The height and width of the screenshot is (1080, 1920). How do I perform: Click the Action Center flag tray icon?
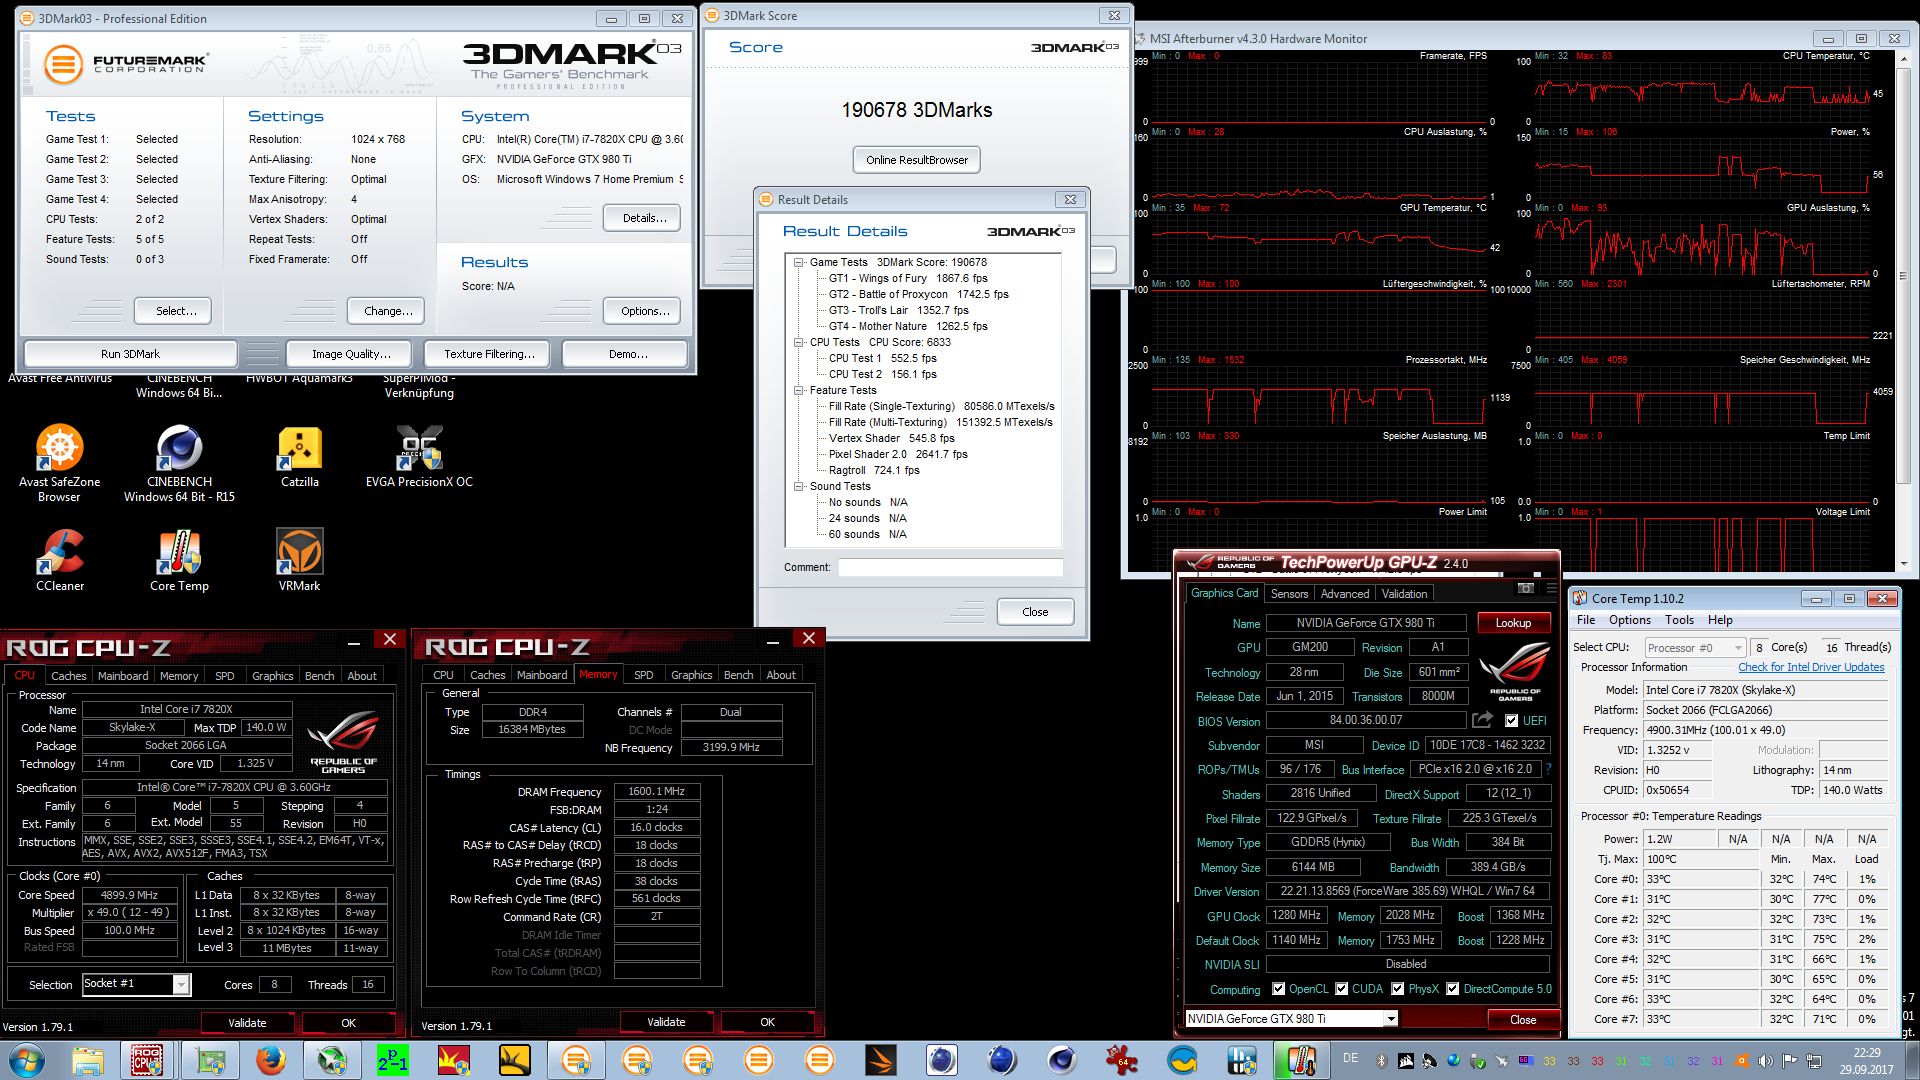[x=1789, y=1061]
